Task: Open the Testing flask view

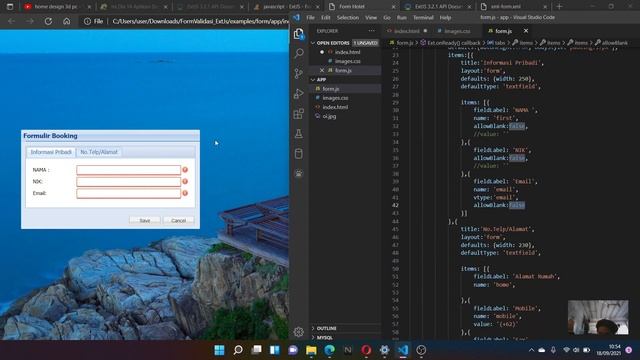Action: (299, 133)
